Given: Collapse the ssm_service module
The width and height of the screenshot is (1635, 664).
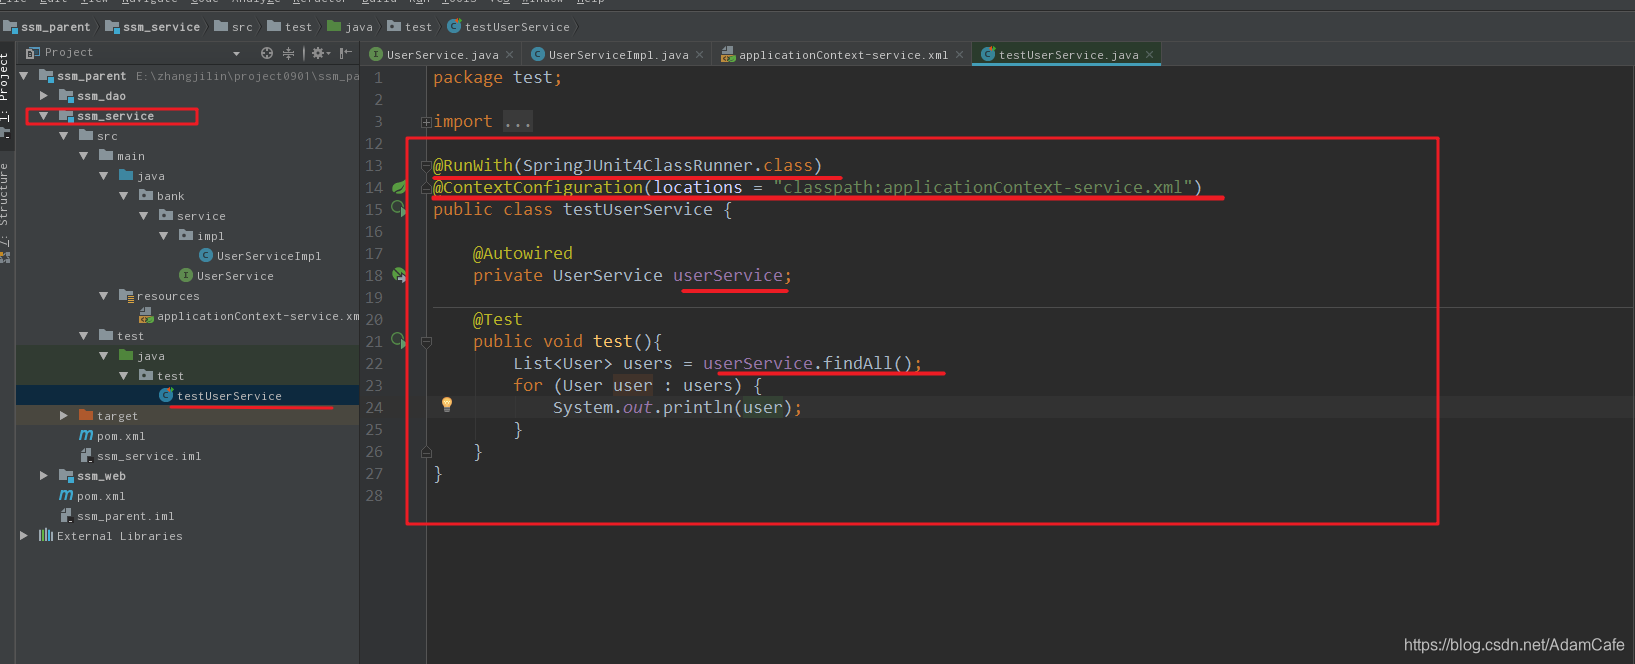Looking at the screenshot, I should [44, 116].
